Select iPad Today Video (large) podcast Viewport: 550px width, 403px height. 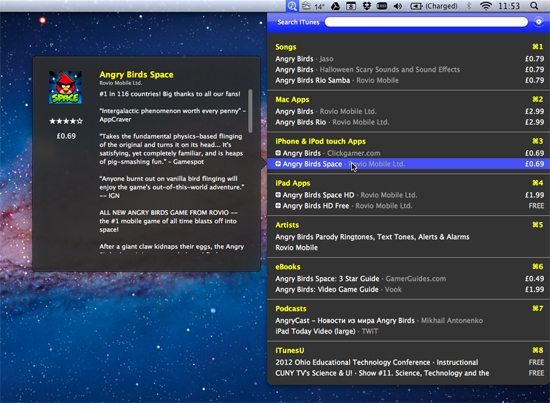(x=409, y=331)
